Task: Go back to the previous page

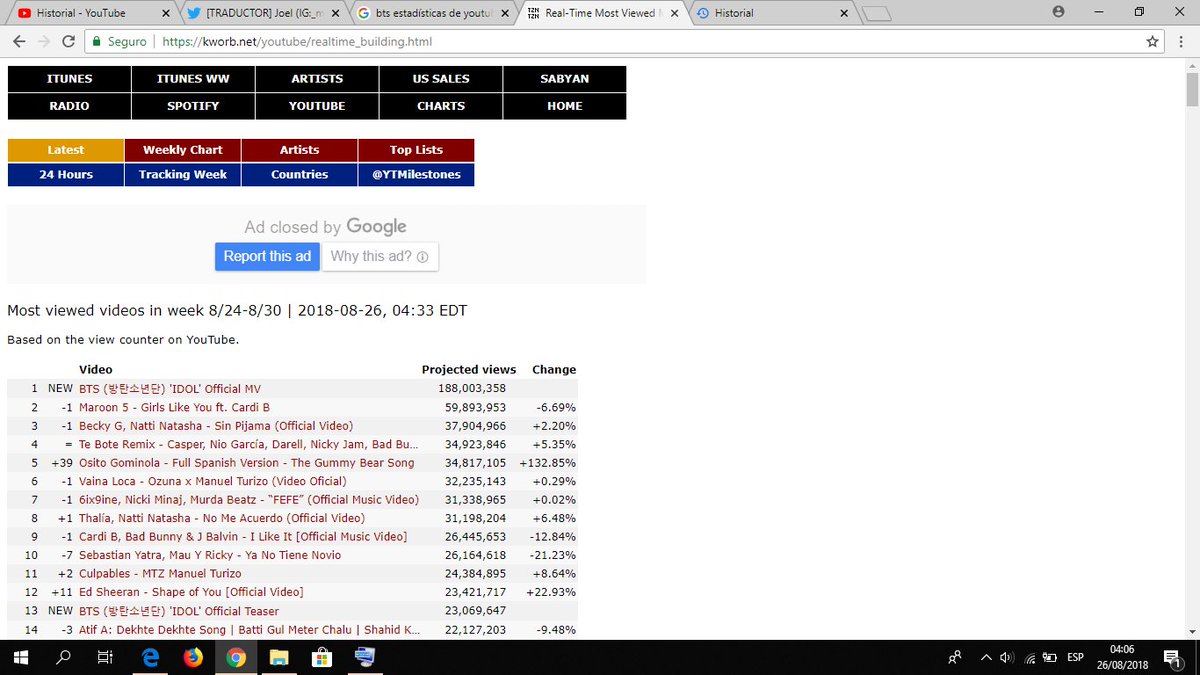Action: [x=17, y=42]
